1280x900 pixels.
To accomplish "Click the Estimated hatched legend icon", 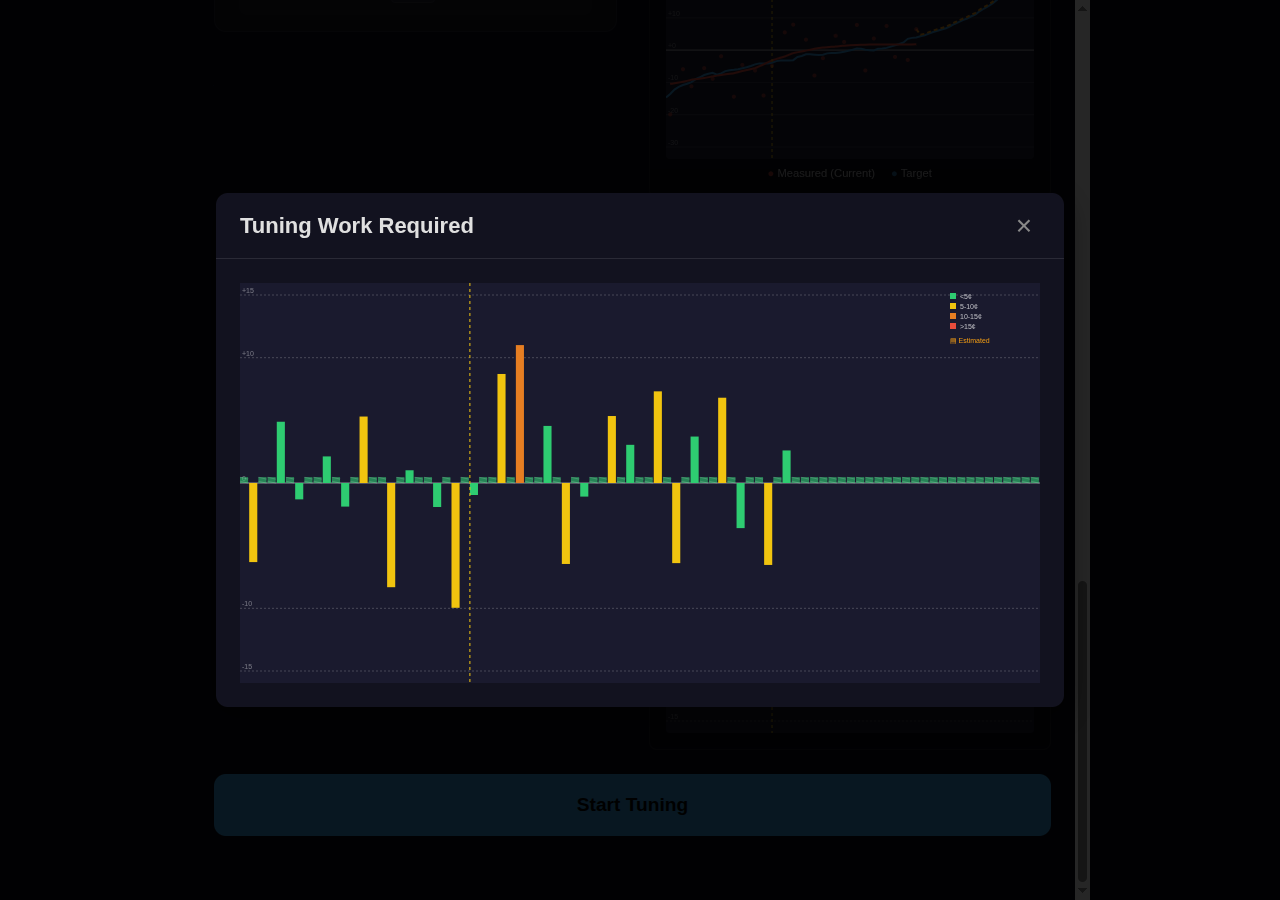I will [952, 340].
